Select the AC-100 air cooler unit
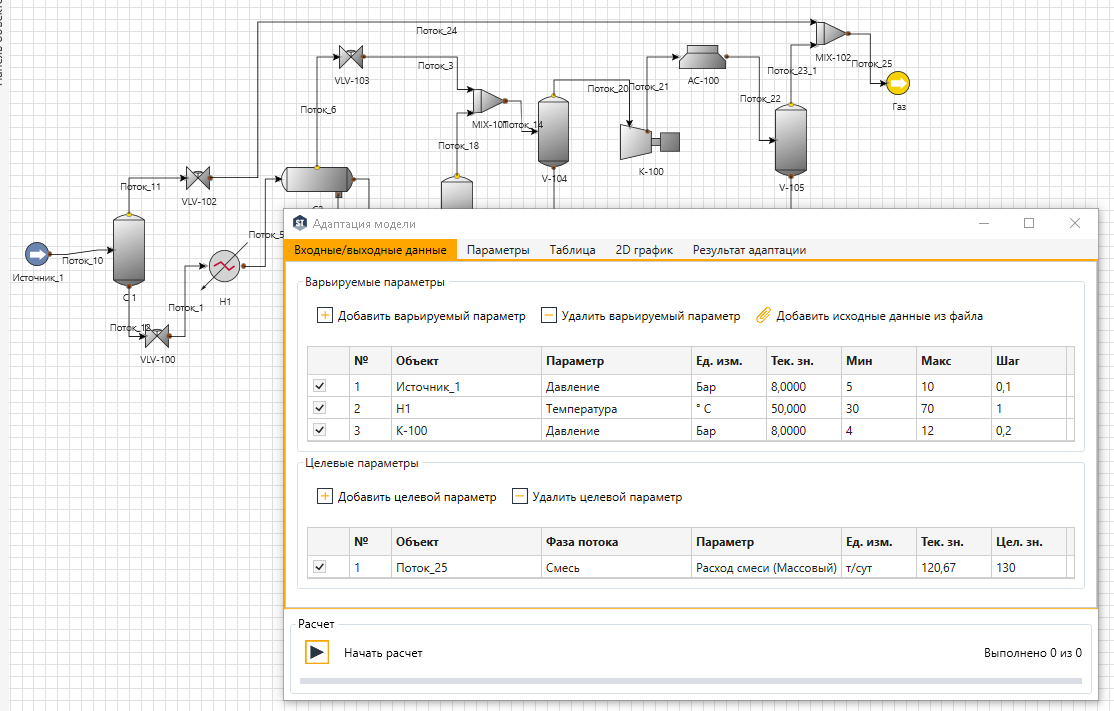This screenshot has height=711, width=1114. pos(702,58)
